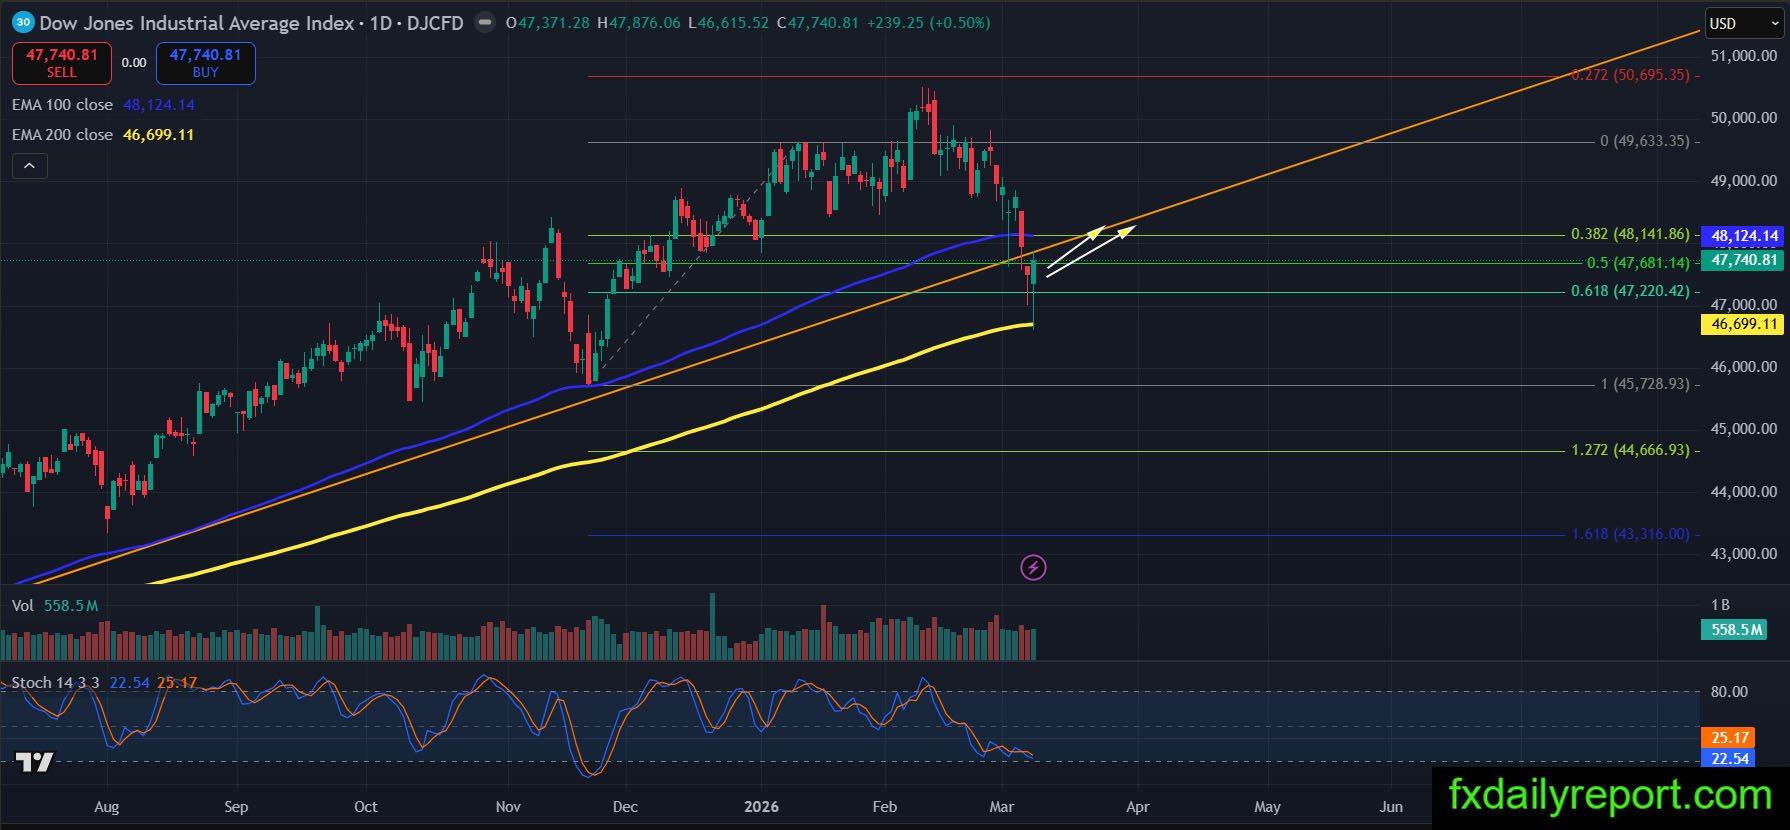Click the Stoch 14 3 3 indicator legend

(x=55, y=683)
